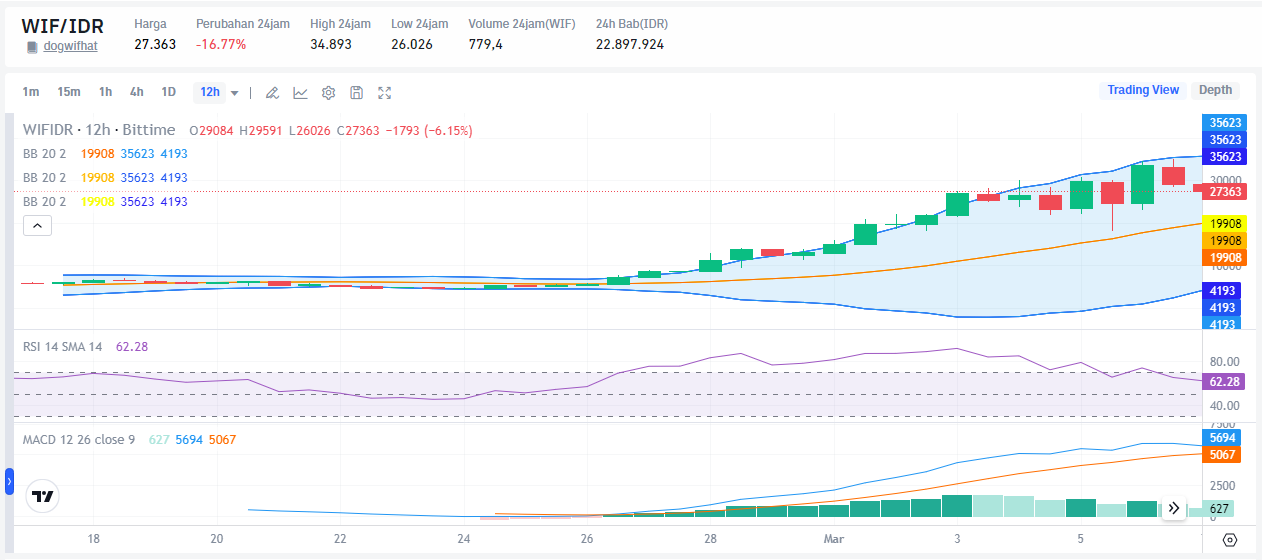Click the MACD 5067 orange axis label

(x=1222, y=455)
